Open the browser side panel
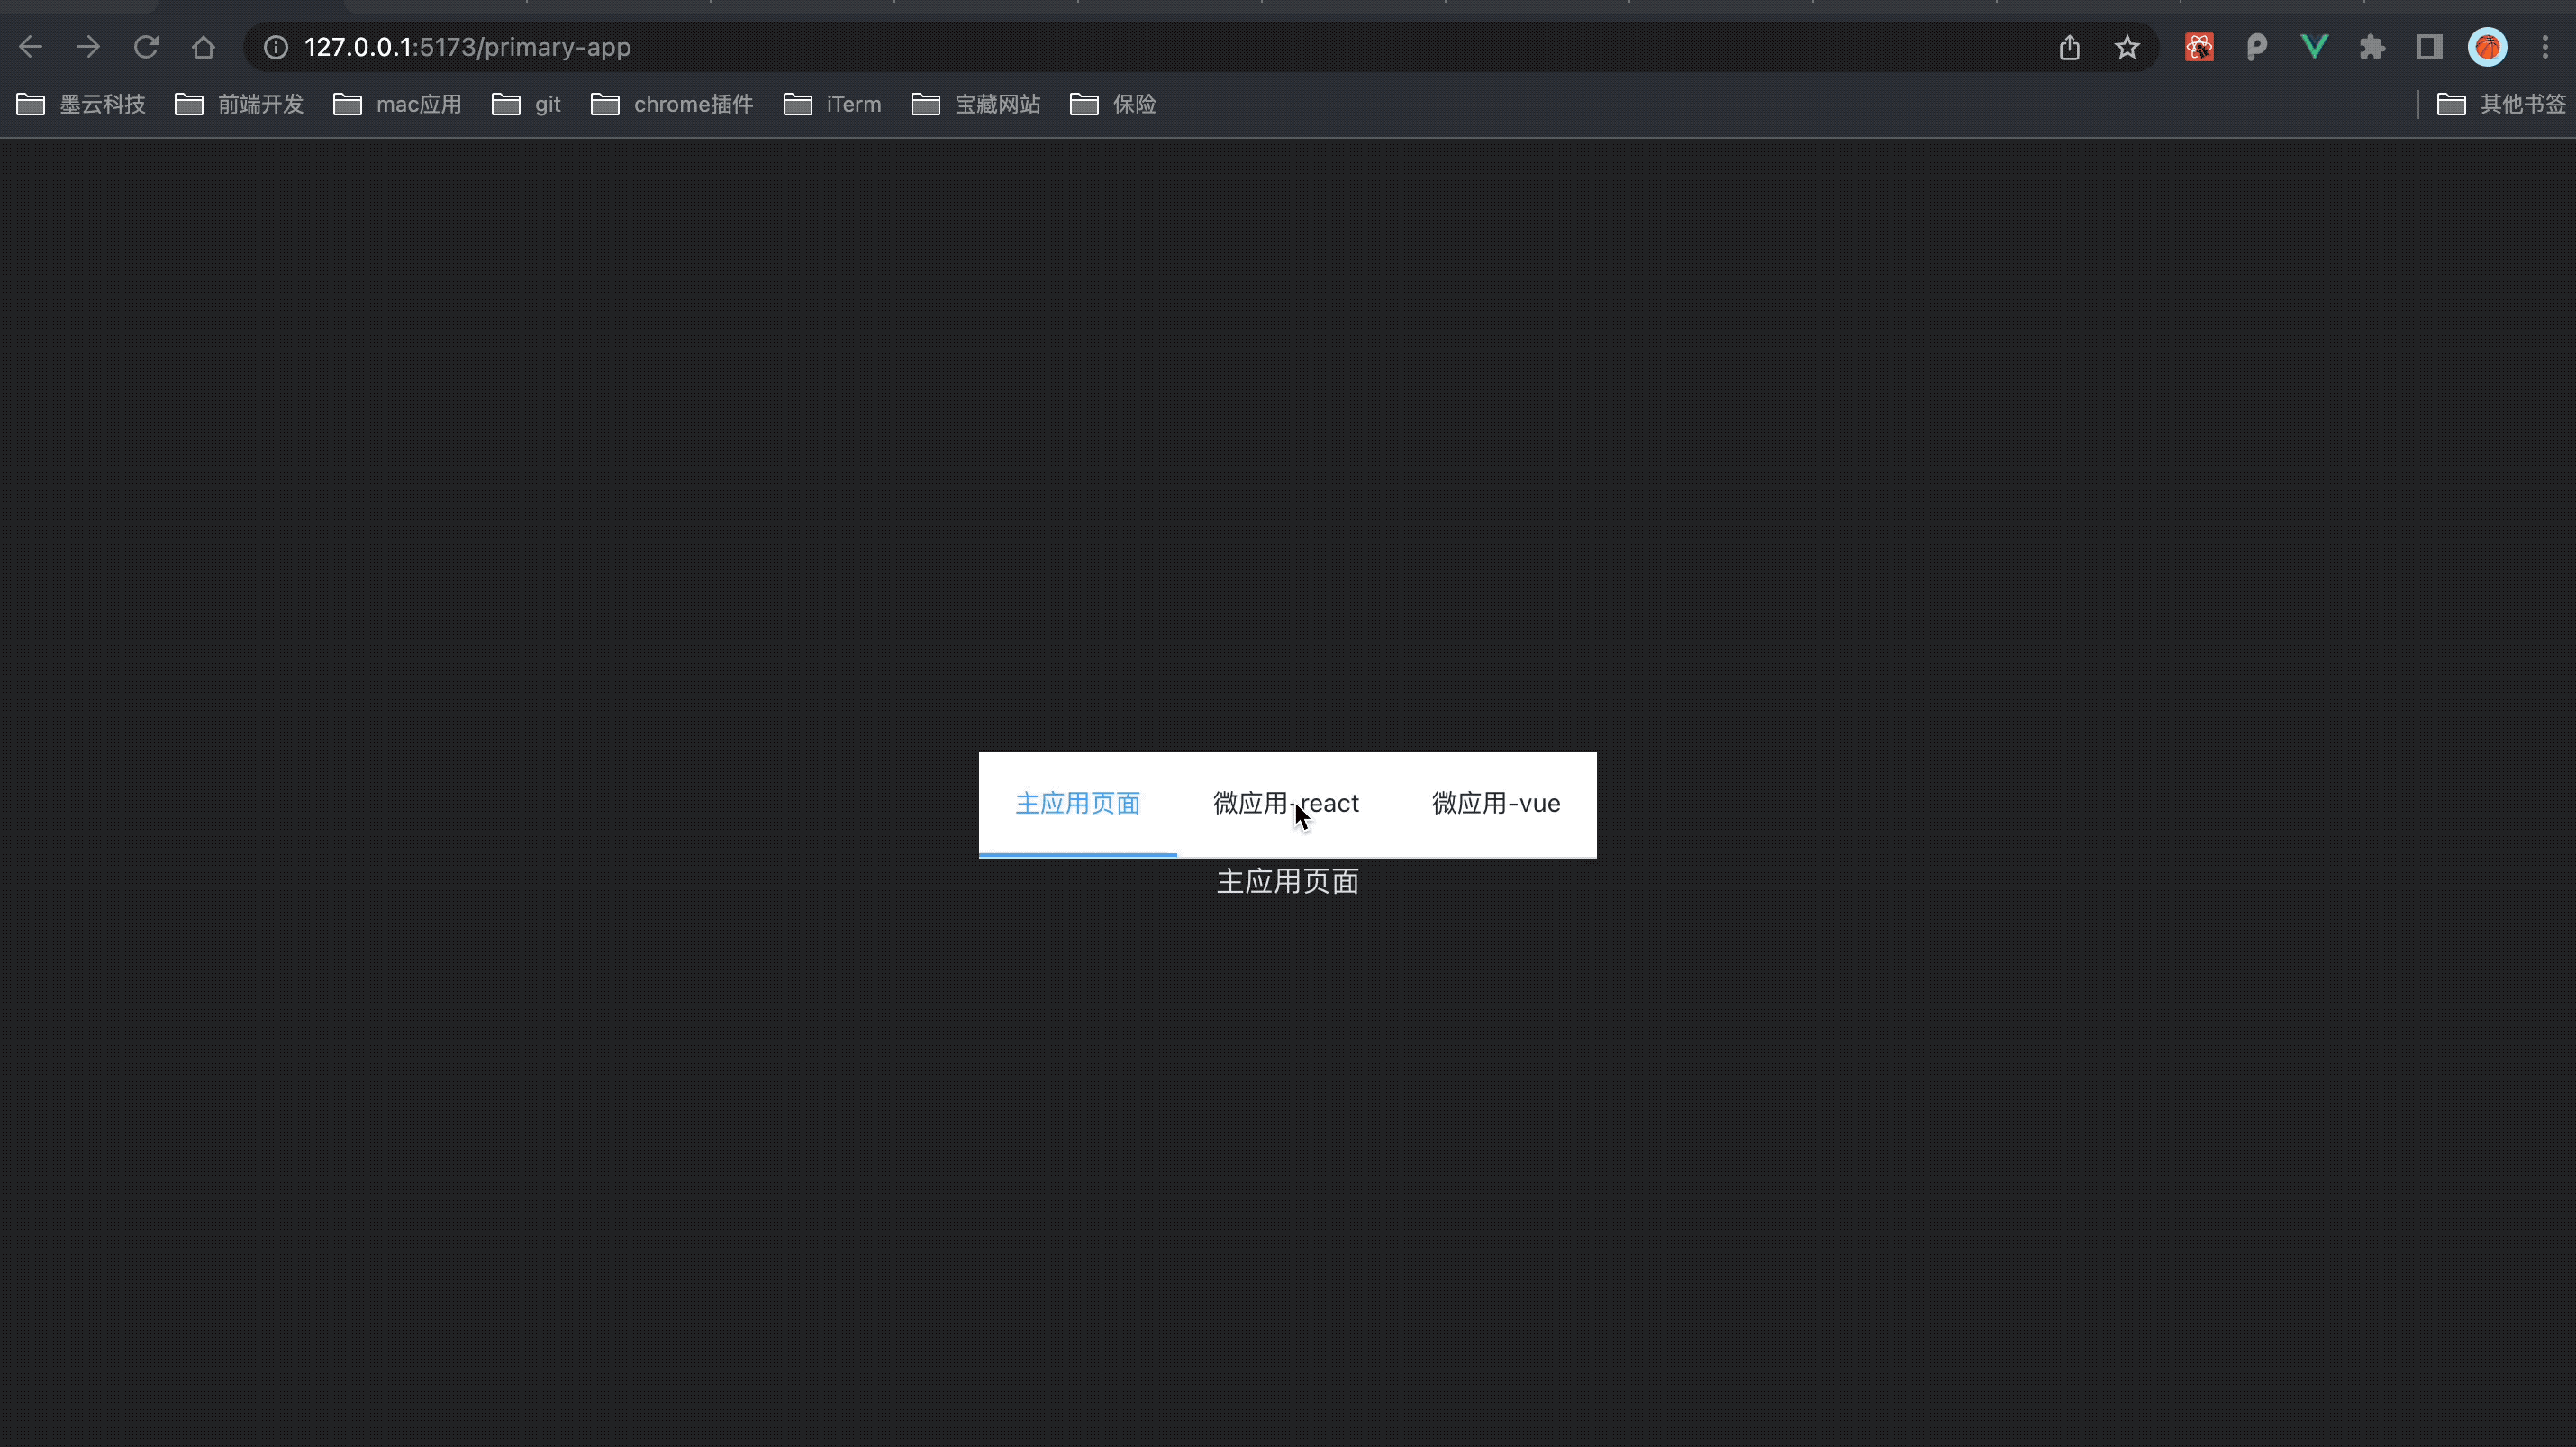This screenshot has width=2576, height=1447. [x=2430, y=47]
